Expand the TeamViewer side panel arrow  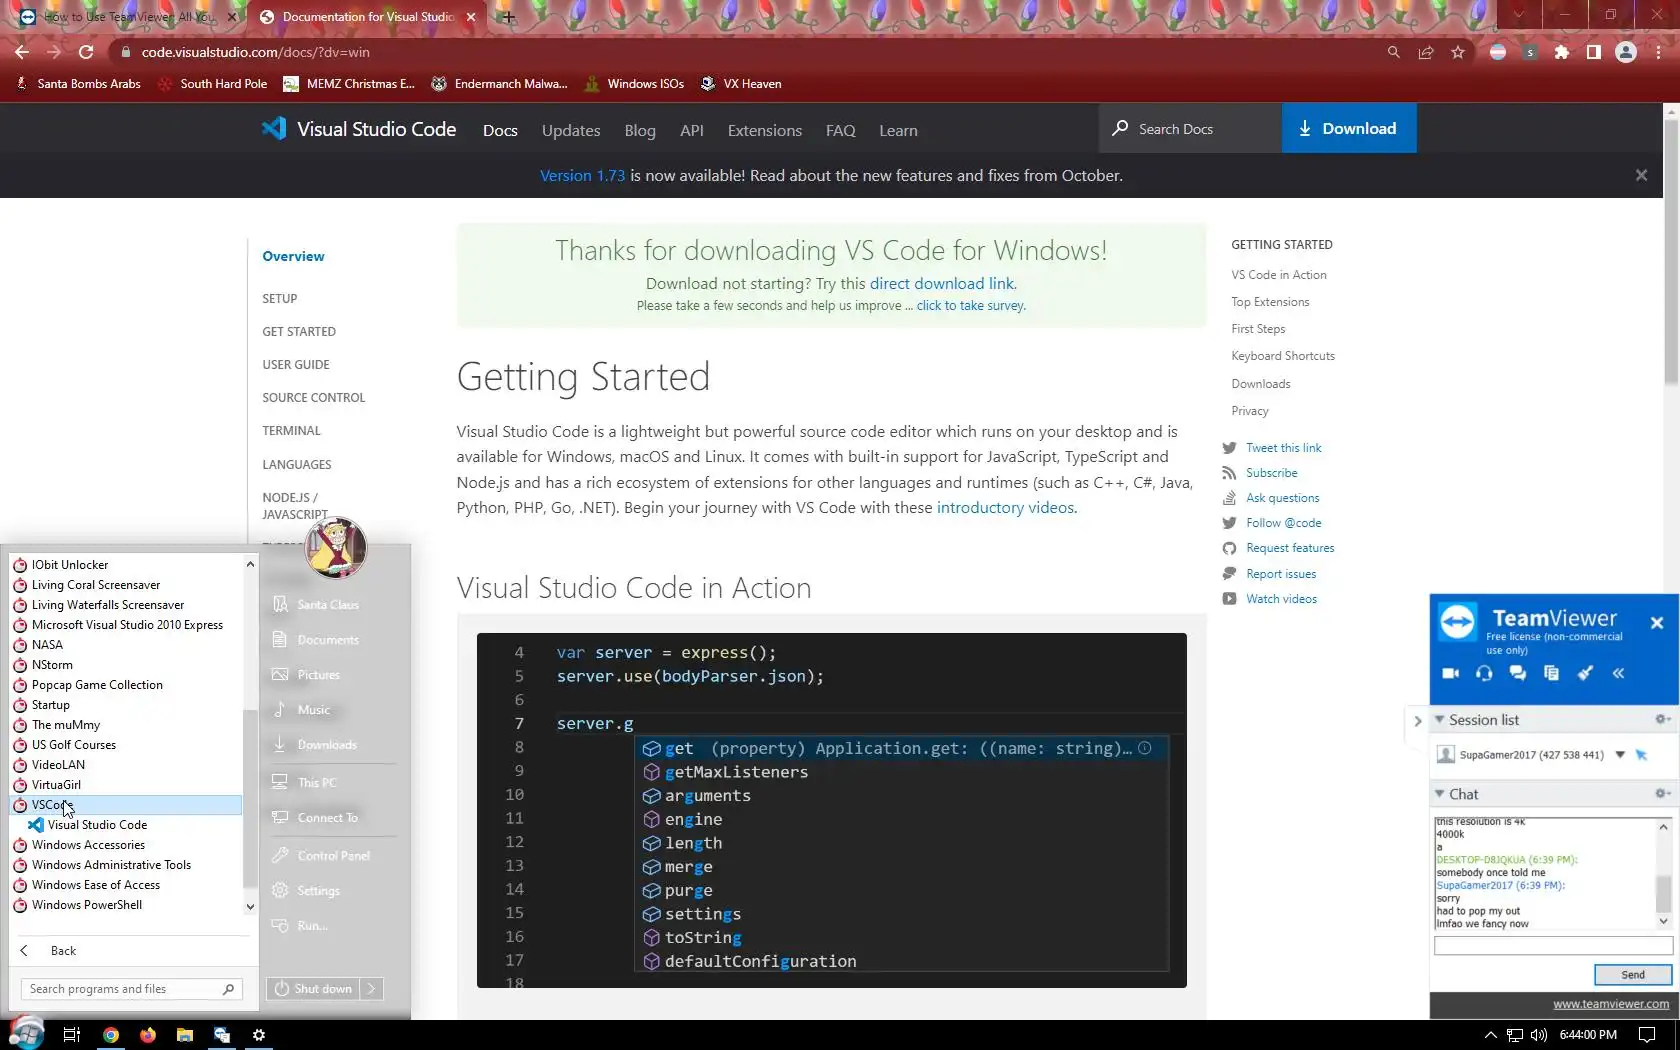[1417, 720]
